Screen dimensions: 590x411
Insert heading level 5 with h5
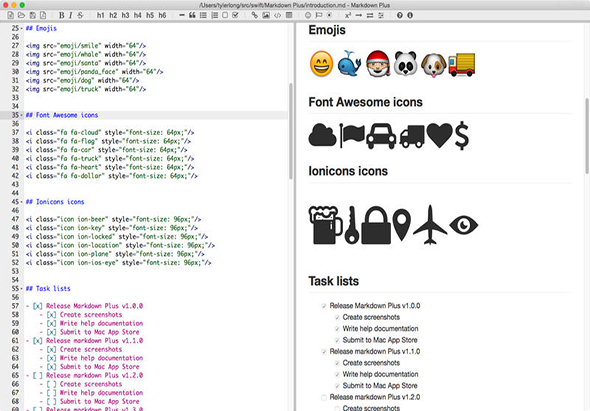click(150, 15)
